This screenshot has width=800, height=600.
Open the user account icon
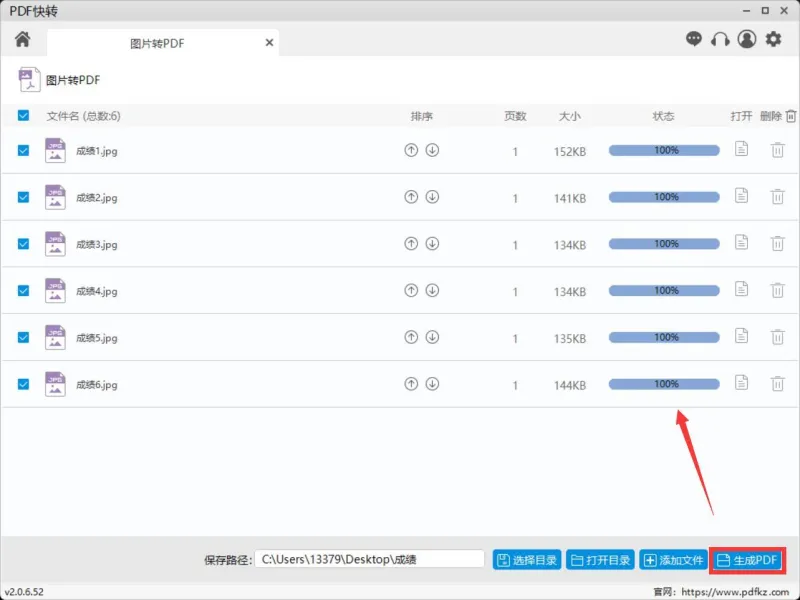pos(747,39)
